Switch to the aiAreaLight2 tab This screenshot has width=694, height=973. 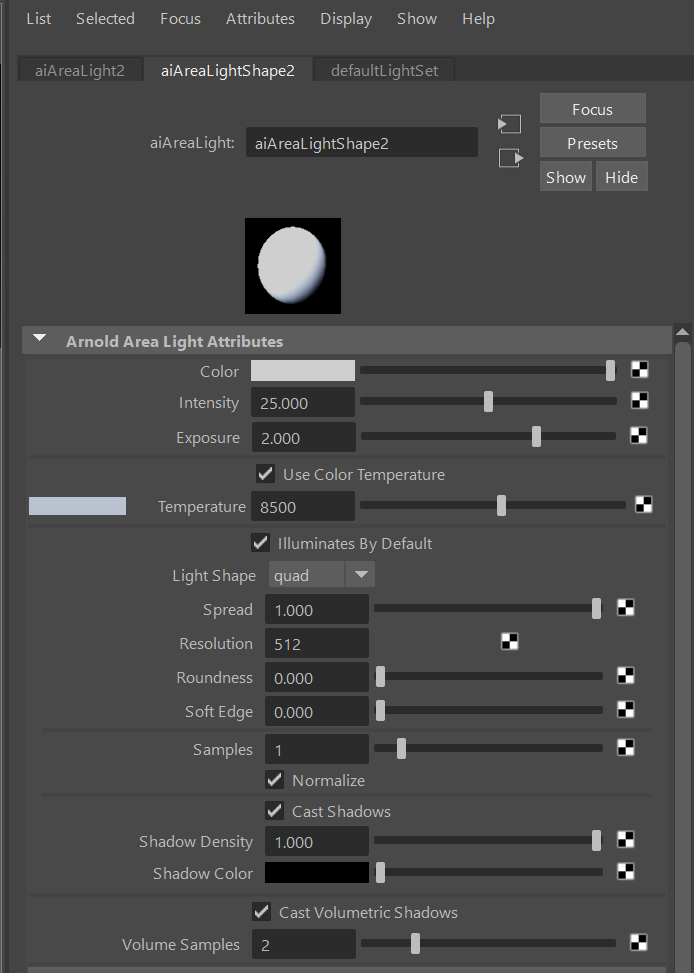pos(80,70)
